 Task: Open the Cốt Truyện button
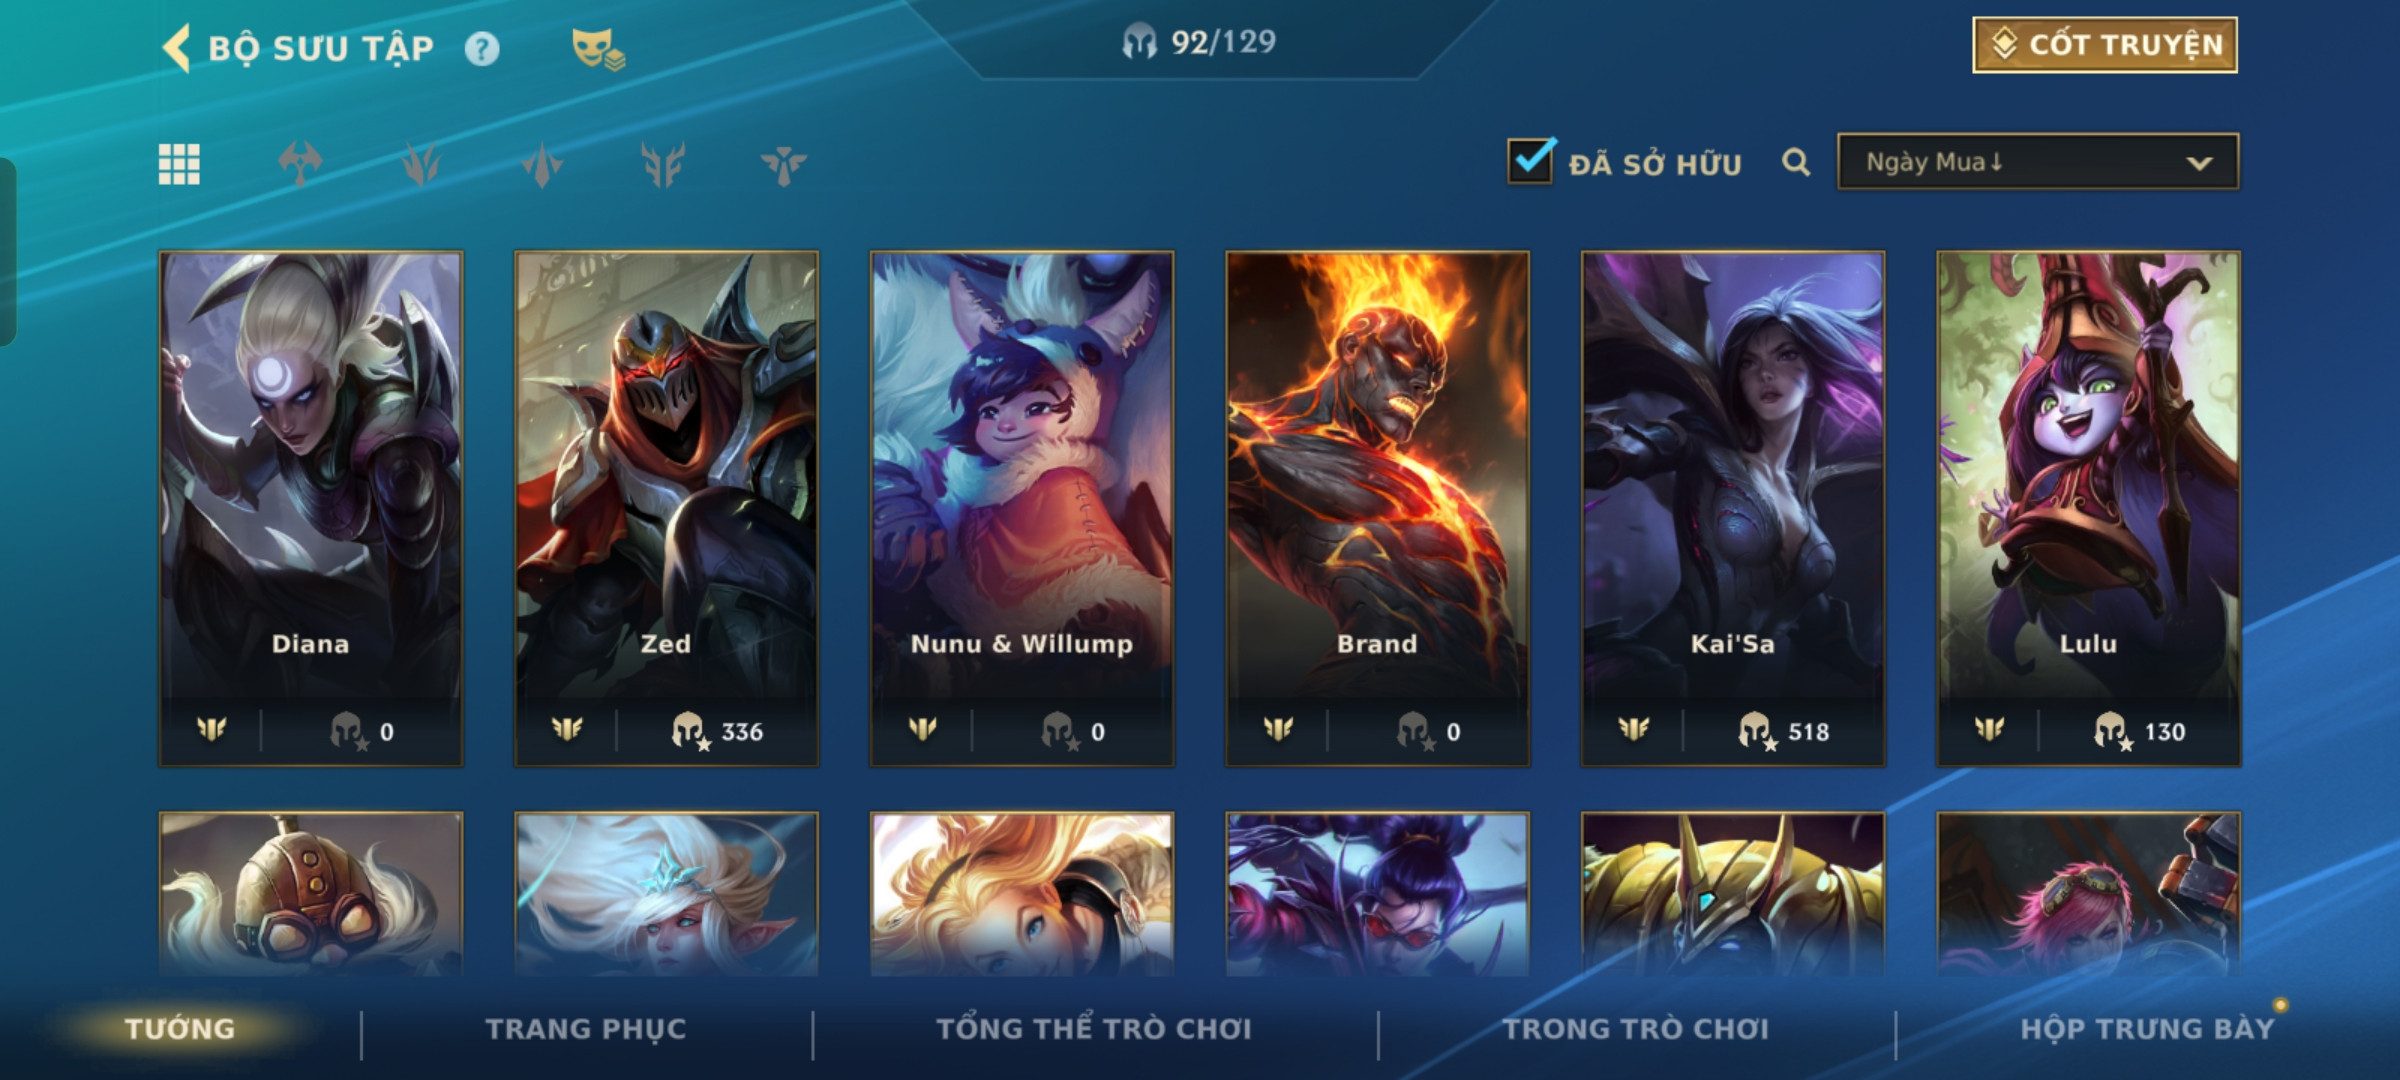(x=2105, y=45)
